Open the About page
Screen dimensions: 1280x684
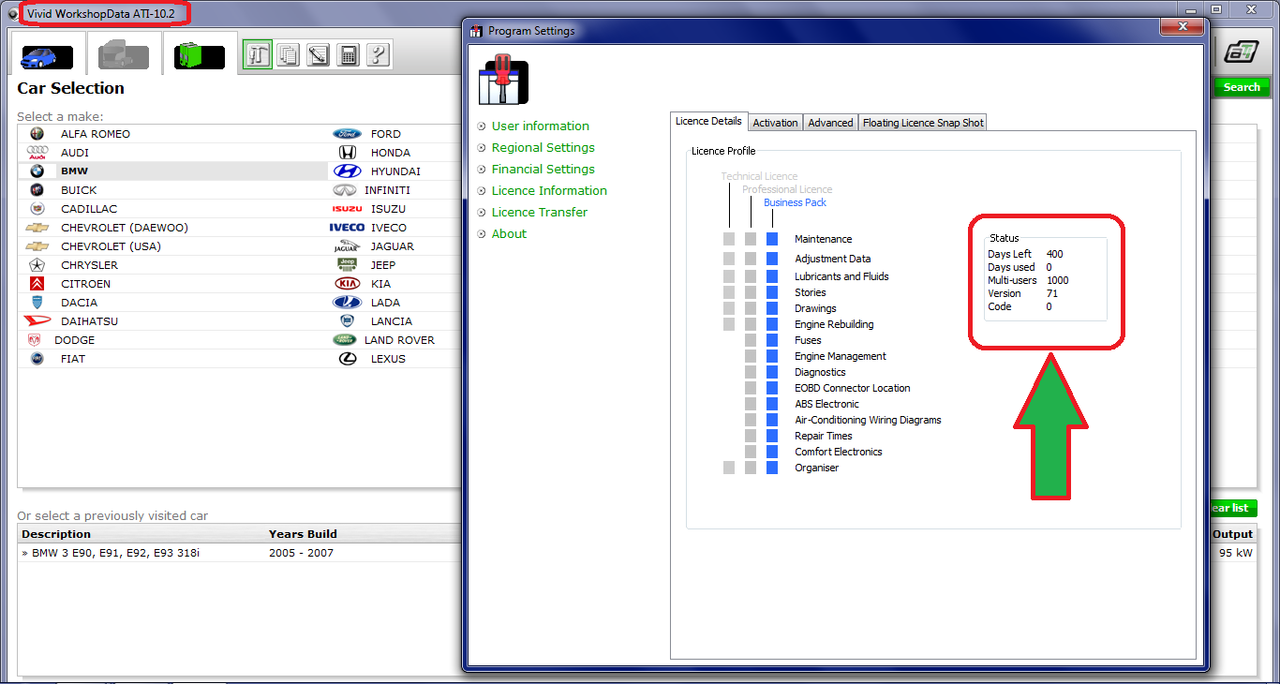(509, 234)
